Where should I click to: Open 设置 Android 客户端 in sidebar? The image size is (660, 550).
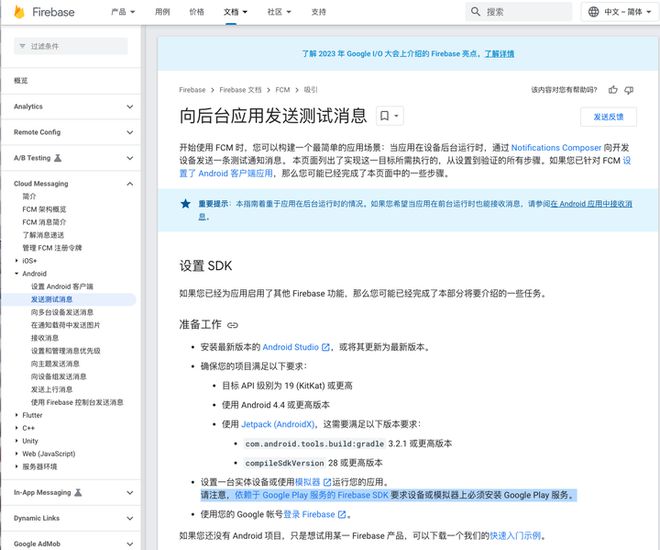[x=62, y=286]
